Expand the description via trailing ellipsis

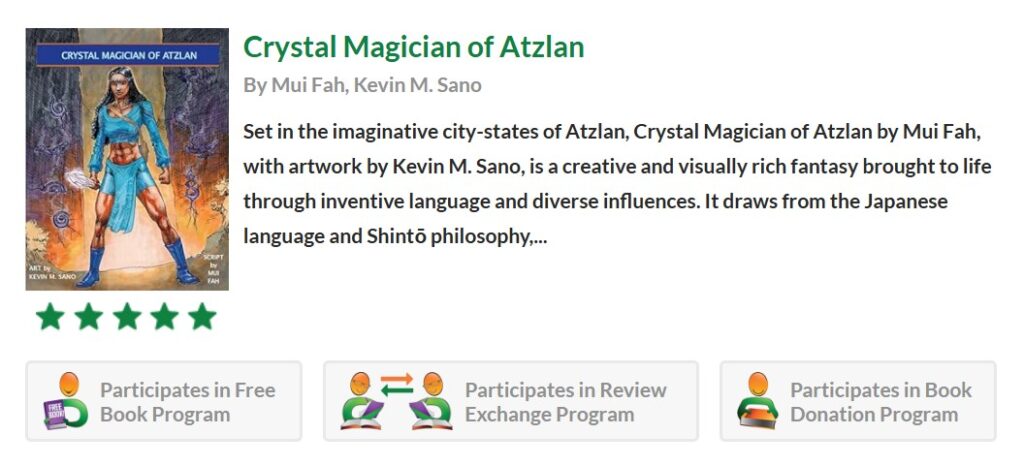pos(539,237)
